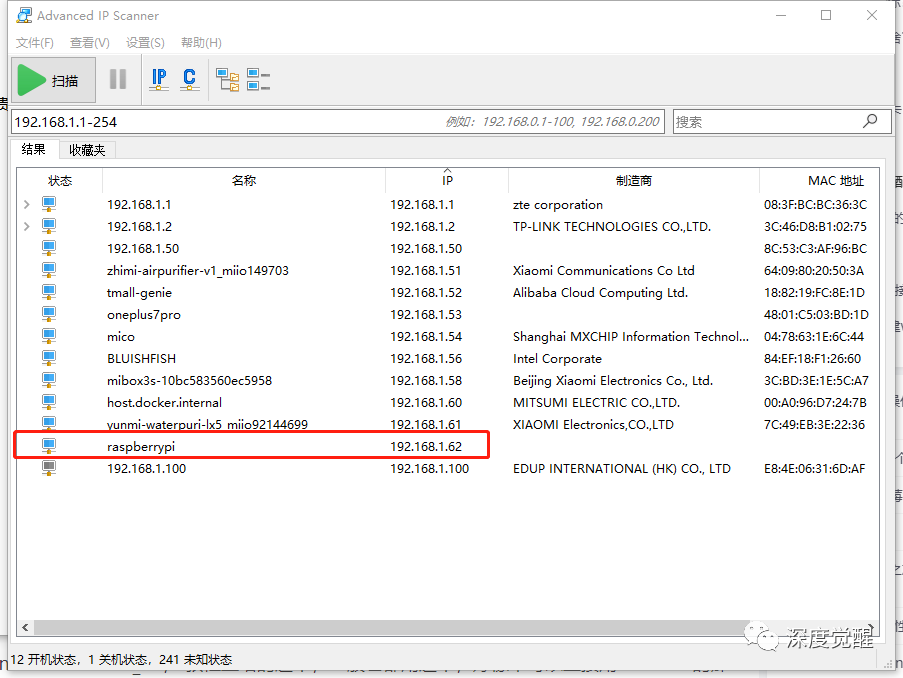Click manufacturer EDUP INTERNATIONAL (HK) CO., LTD
Viewport: 903px width, 678px height.
[622, 468]
